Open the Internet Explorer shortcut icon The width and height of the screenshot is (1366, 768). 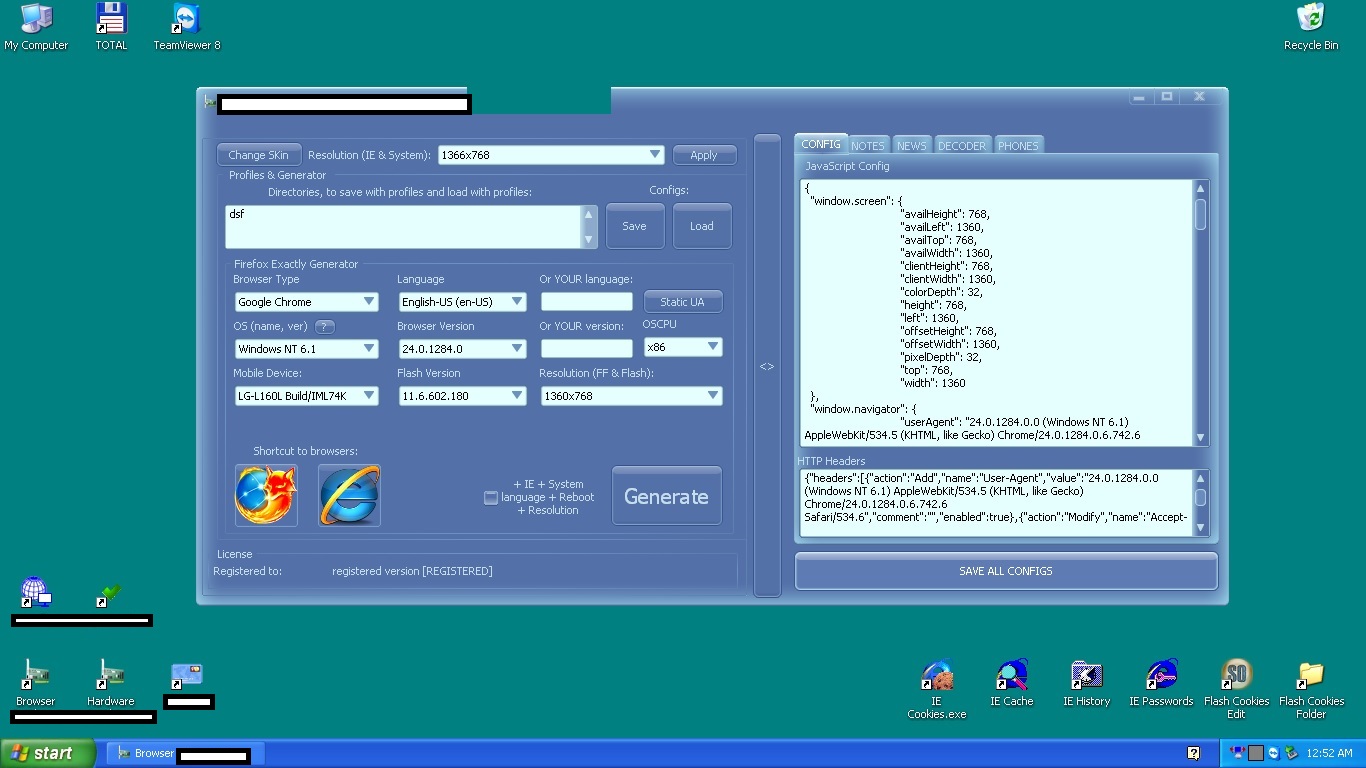(349, 495)
